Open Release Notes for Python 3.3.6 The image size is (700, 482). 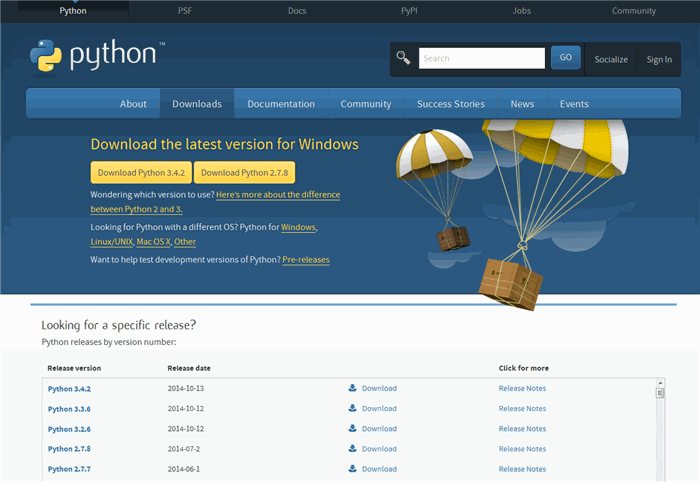tap(522, 408)
